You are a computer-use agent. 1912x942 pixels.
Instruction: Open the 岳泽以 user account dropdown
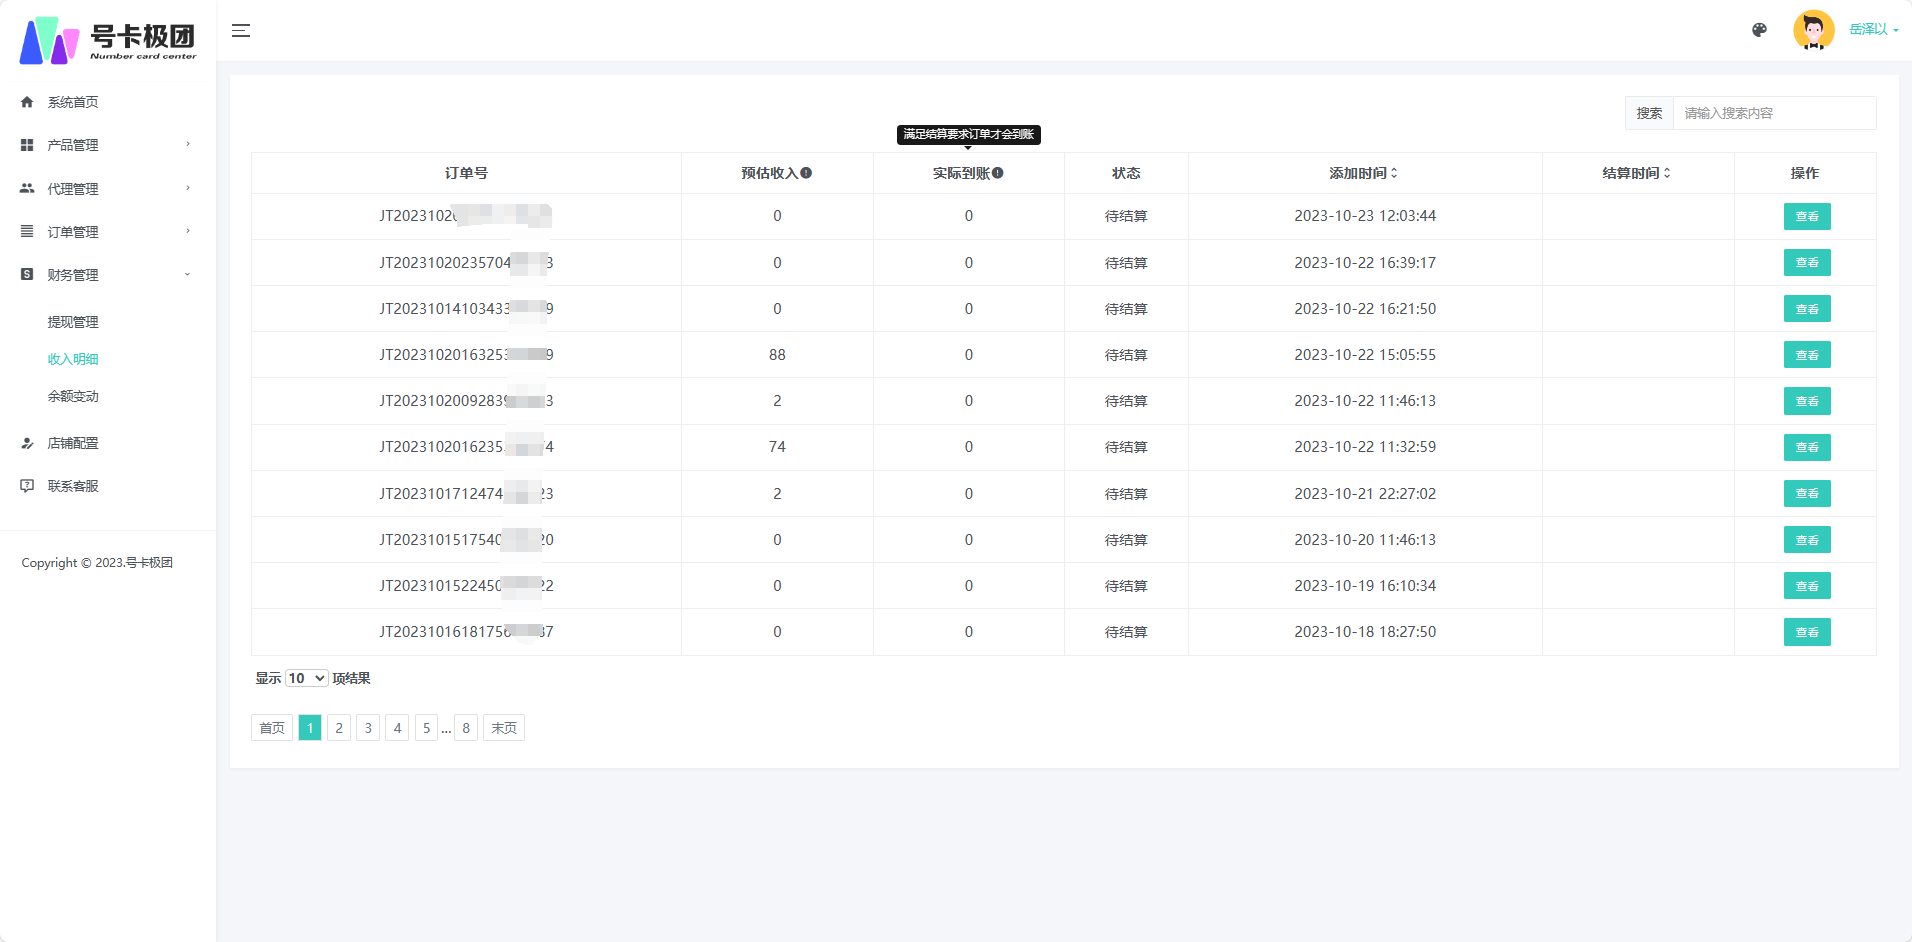tap(1873, 30)
